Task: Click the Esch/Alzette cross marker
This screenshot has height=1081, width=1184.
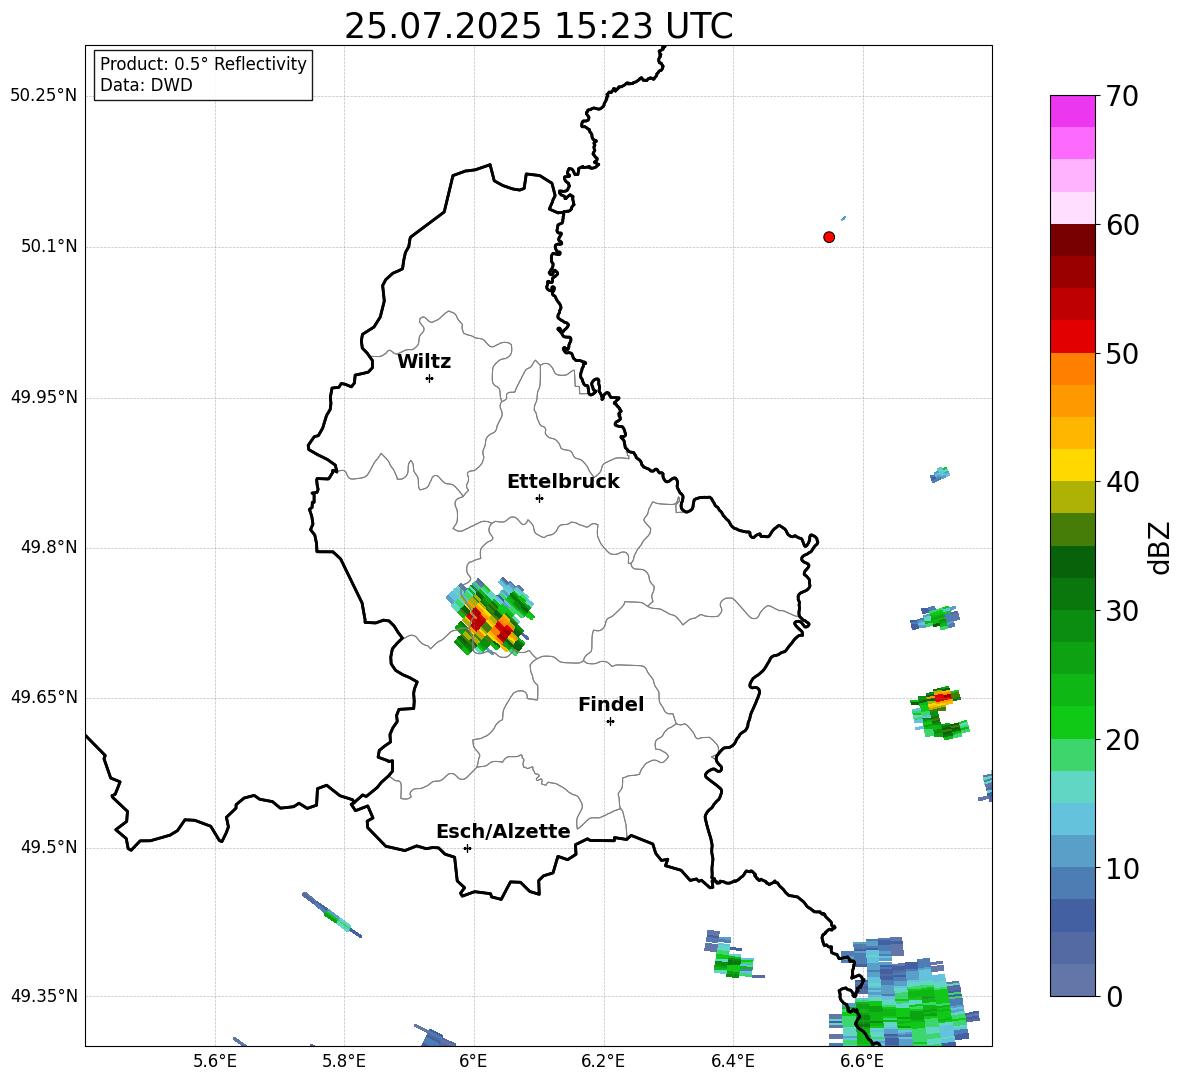Action: point(467,848)
